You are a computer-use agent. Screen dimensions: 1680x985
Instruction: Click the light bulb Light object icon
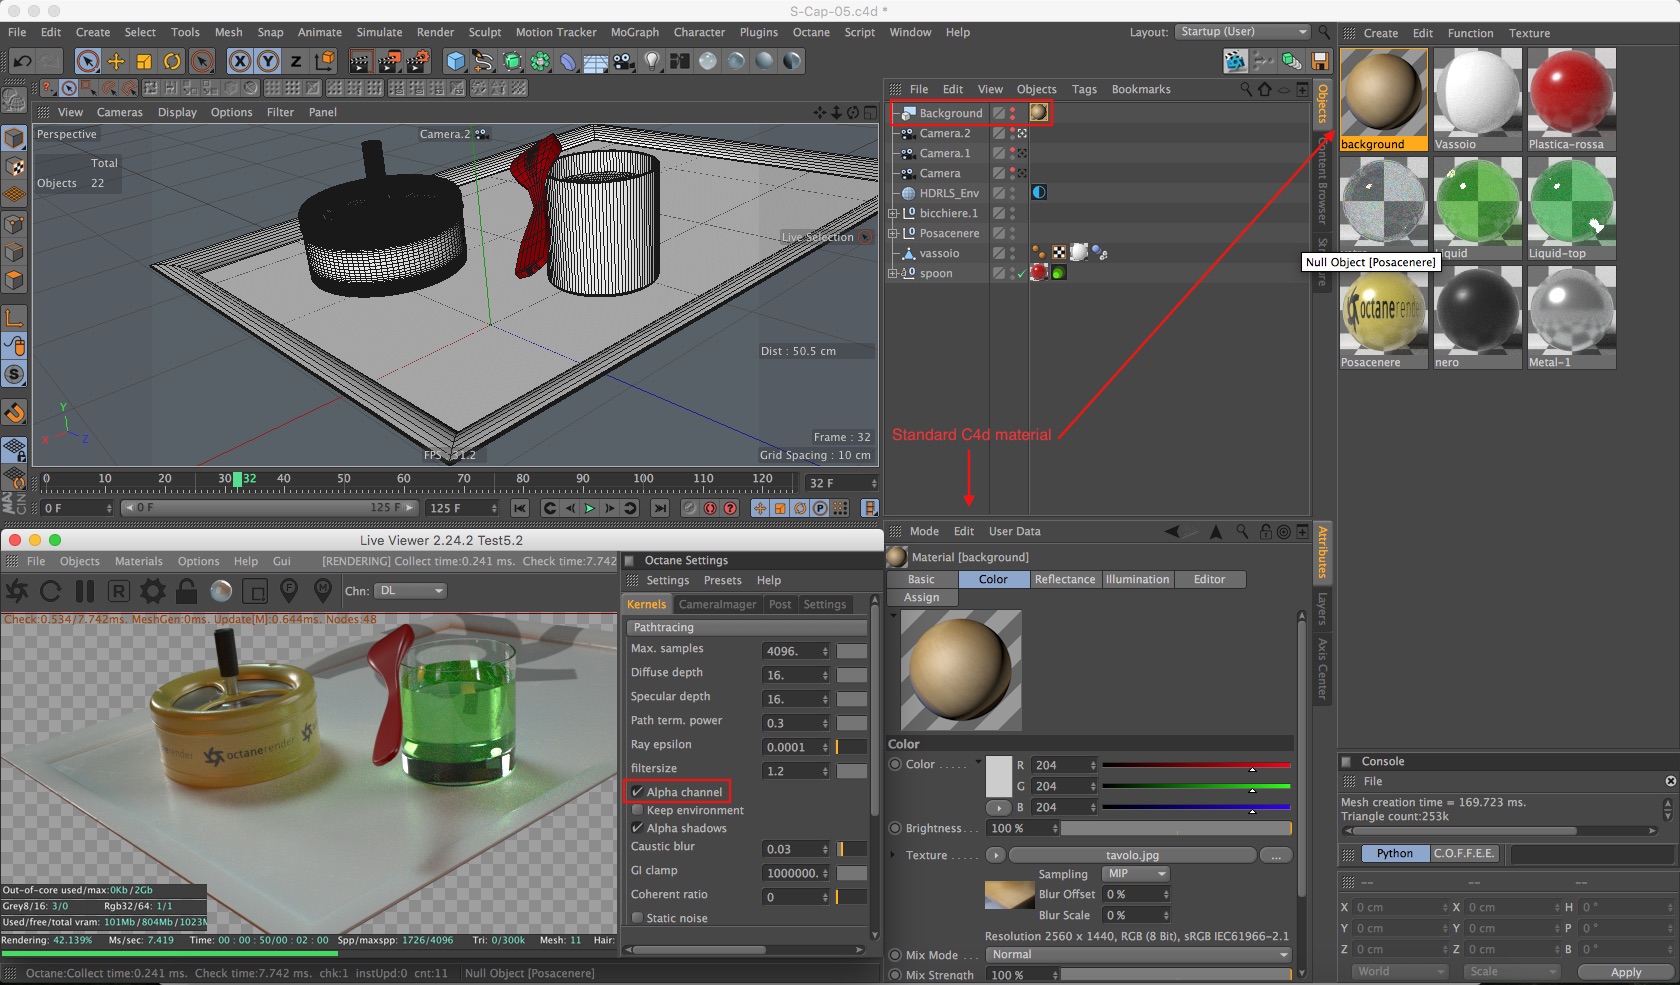point(652,61)
